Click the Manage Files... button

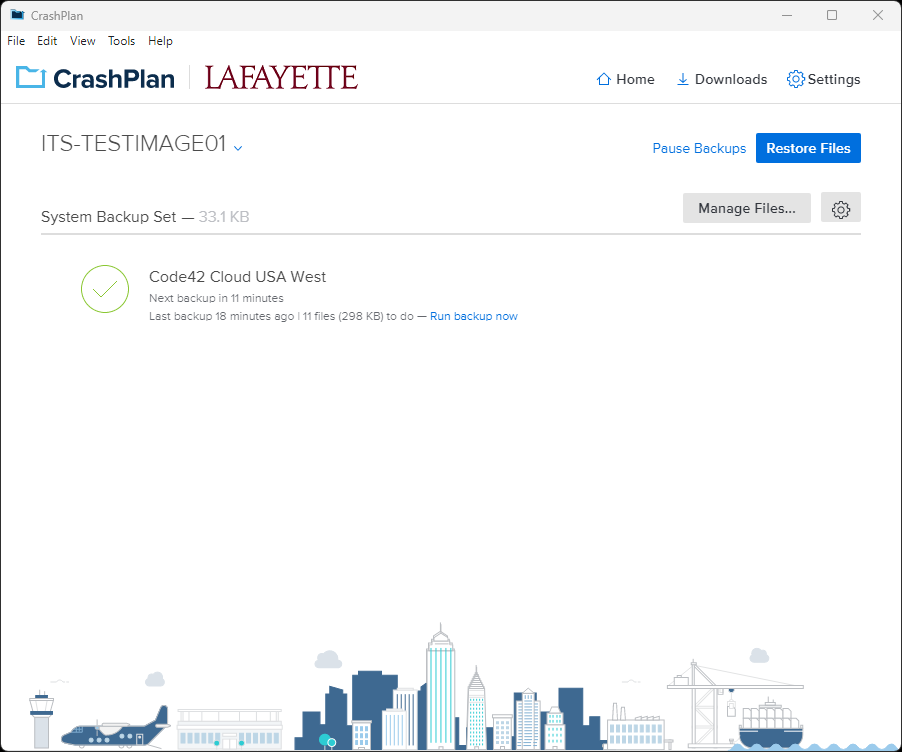[x=746, y=208]
